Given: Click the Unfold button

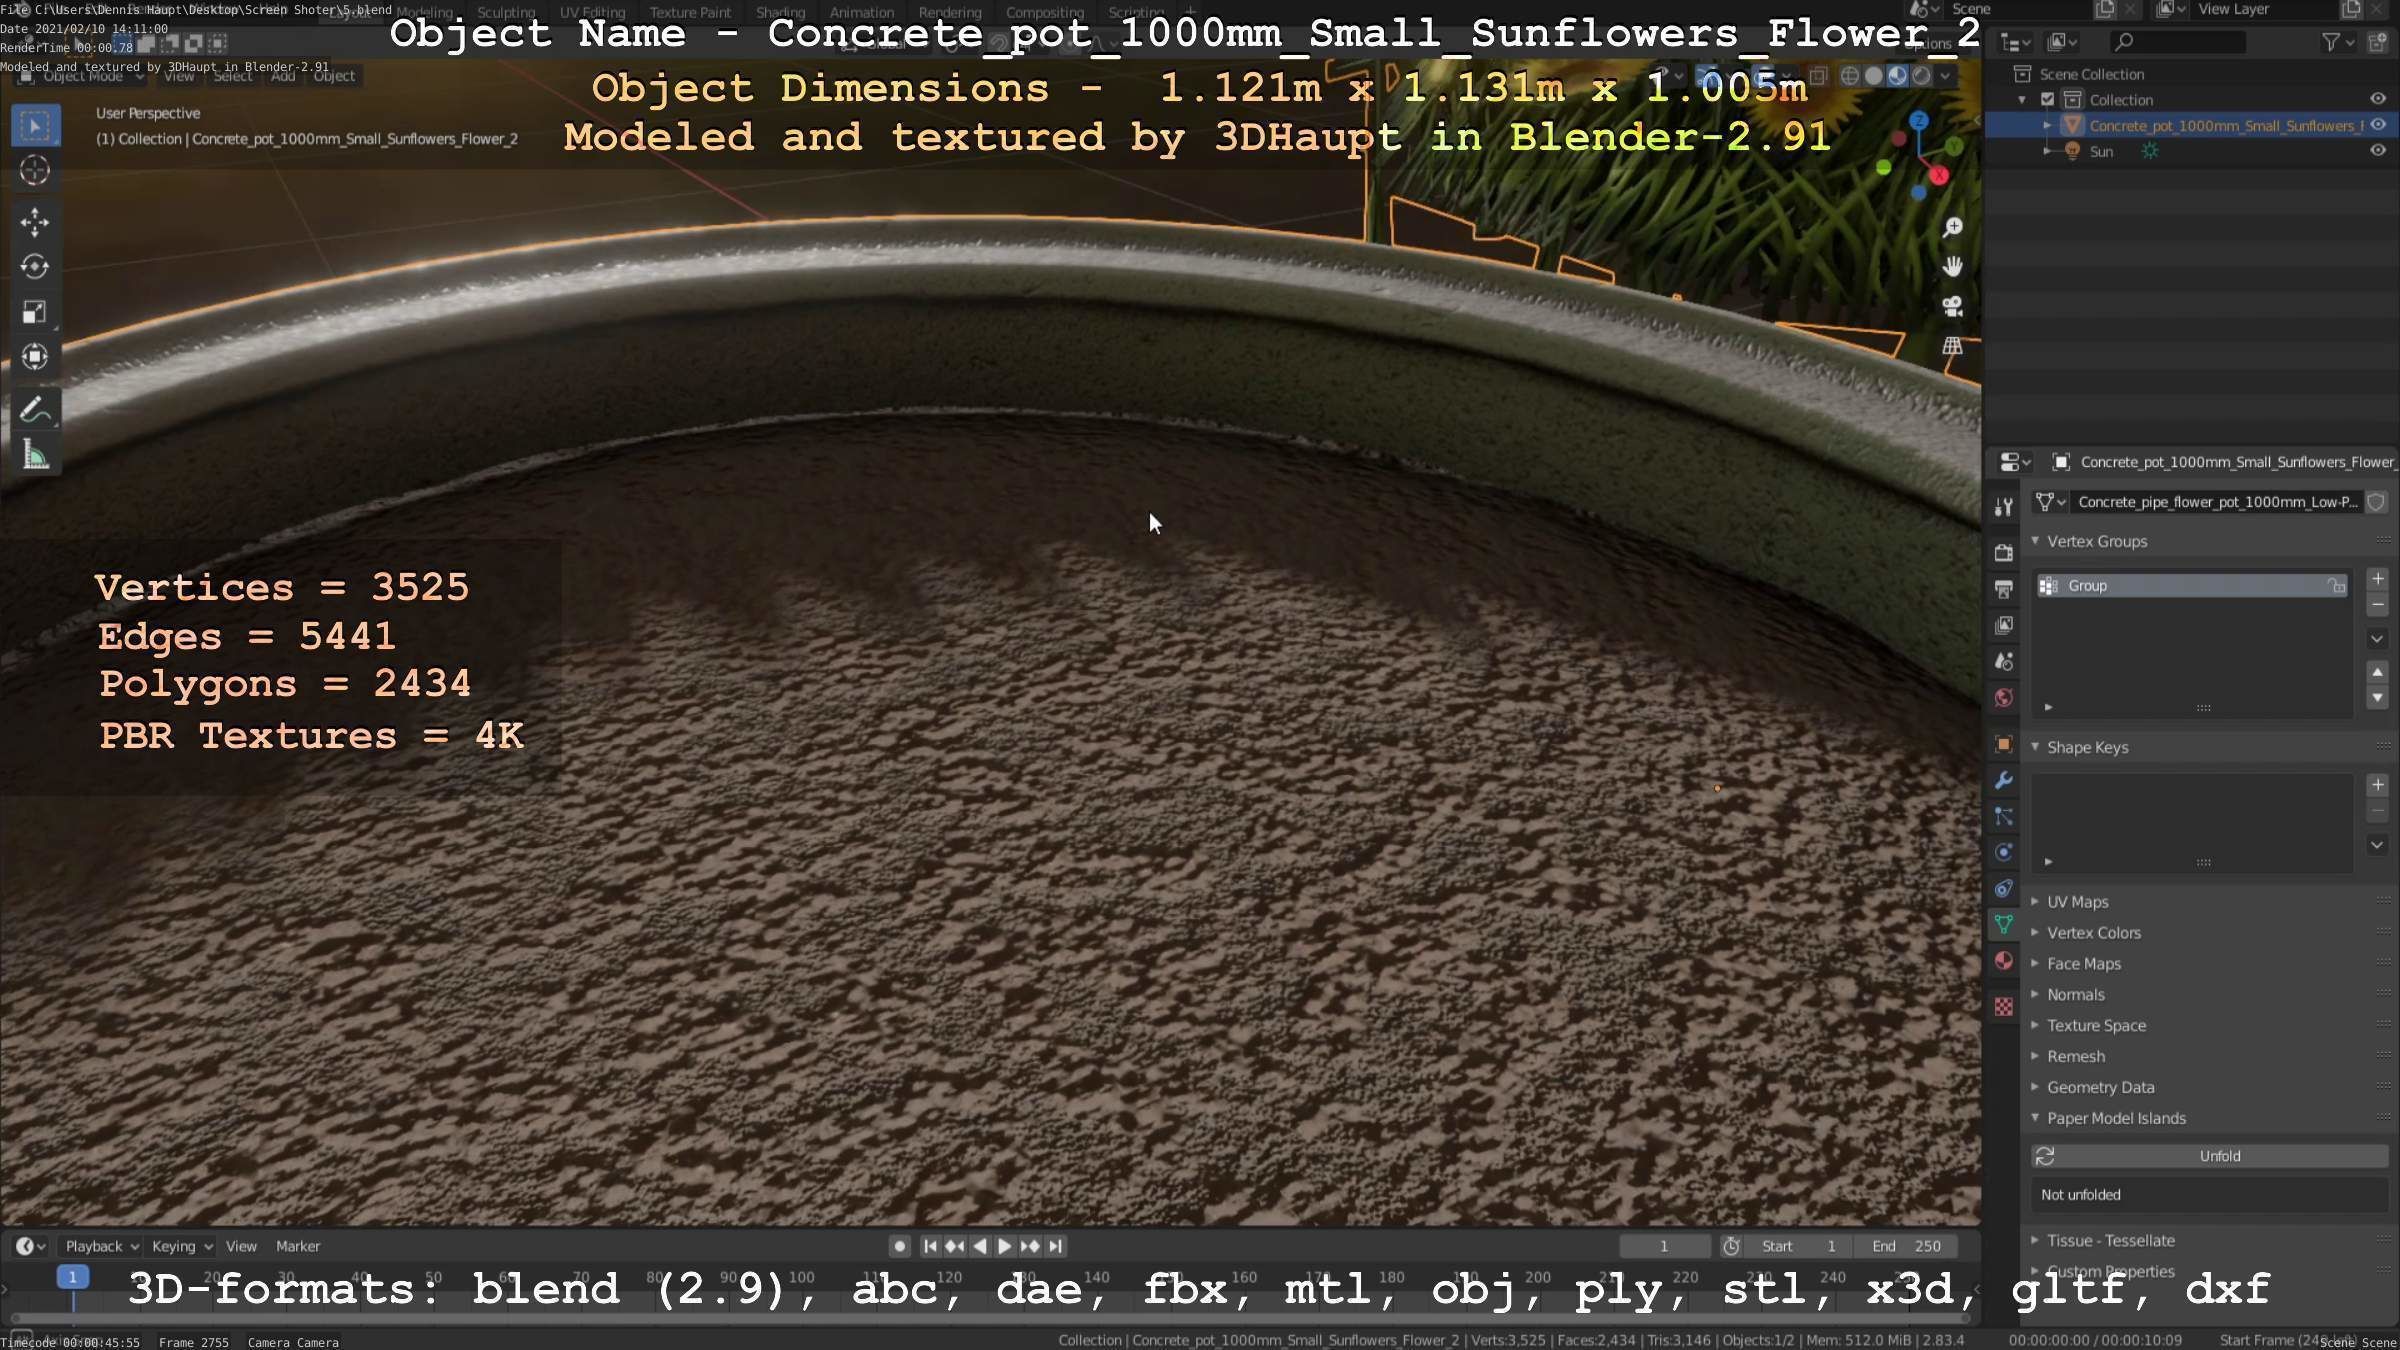Looking at the screenshot, I should coord(2210,1156).
